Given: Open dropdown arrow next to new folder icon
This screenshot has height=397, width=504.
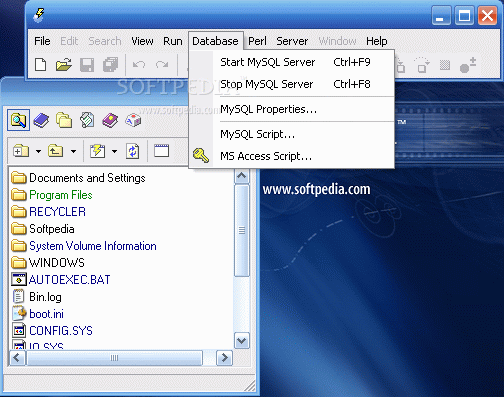Looking at the screenshot, I should (38, 151).
